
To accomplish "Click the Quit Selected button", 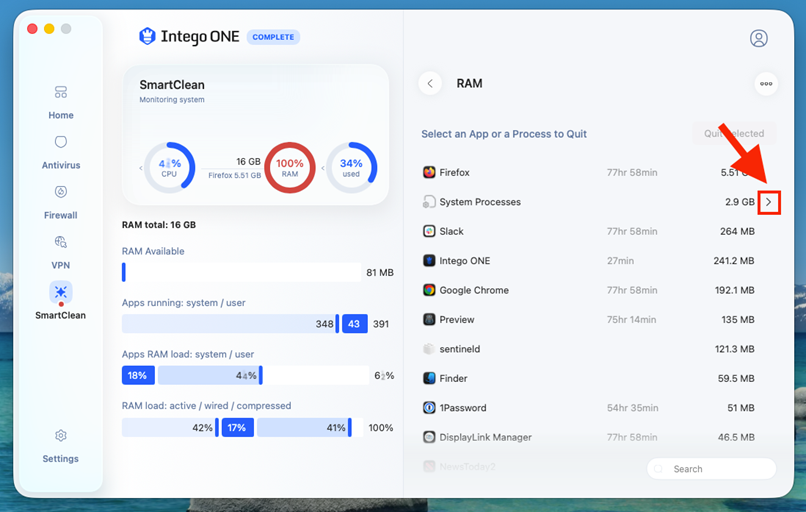I will coord(734,134).
